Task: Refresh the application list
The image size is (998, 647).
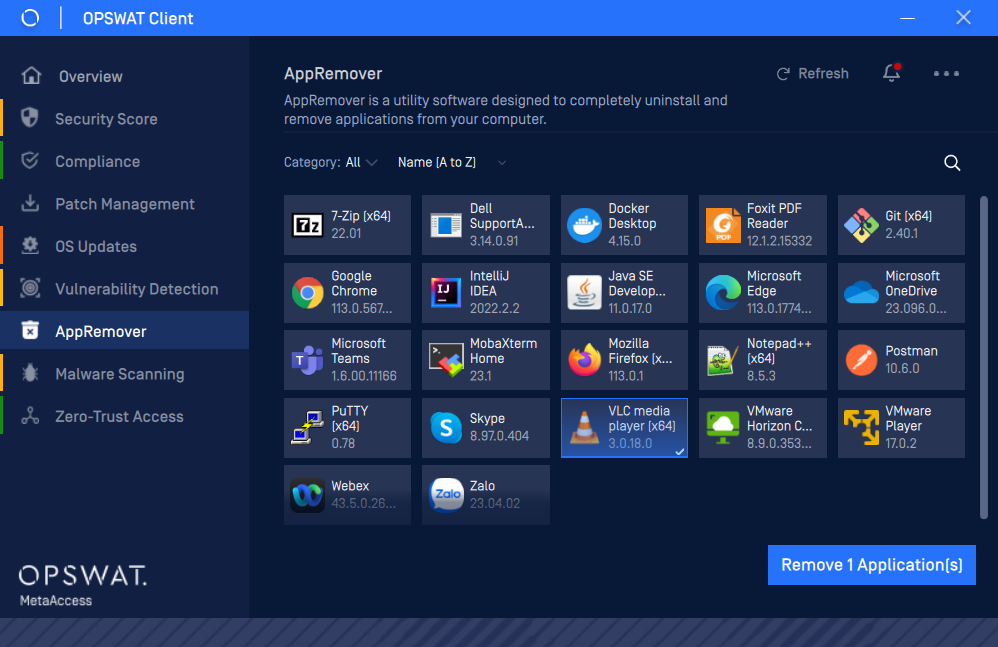Action: pos(813,74)
